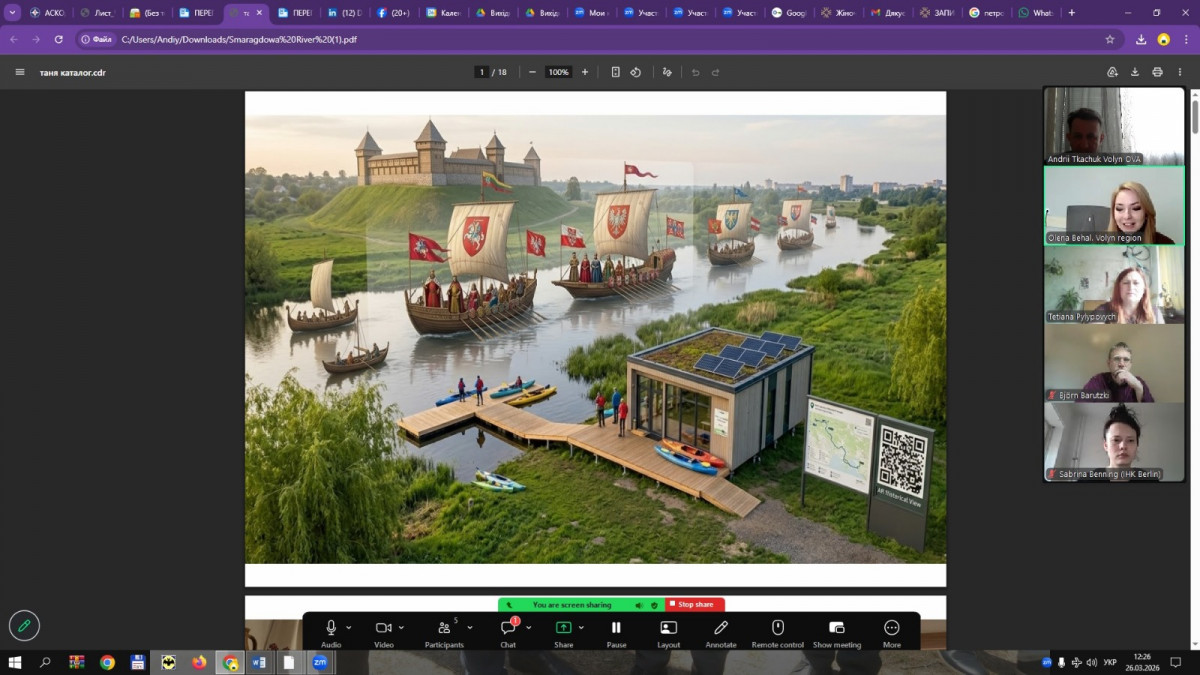Screen dimensions: 1200x675
Task: Mute microphone via Zoom Audio icon
Action: click(x=331, y=628)
